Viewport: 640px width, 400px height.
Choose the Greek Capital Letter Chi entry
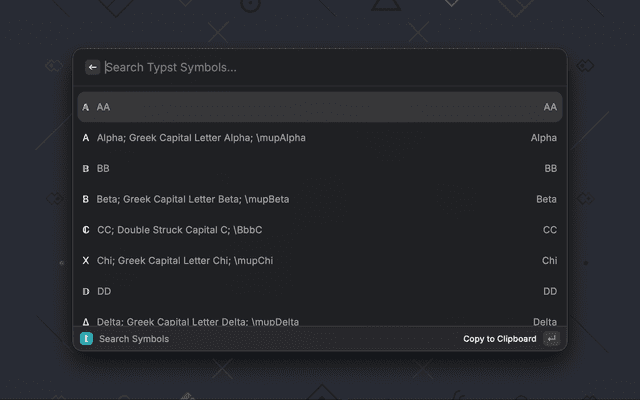coord(320,261)
